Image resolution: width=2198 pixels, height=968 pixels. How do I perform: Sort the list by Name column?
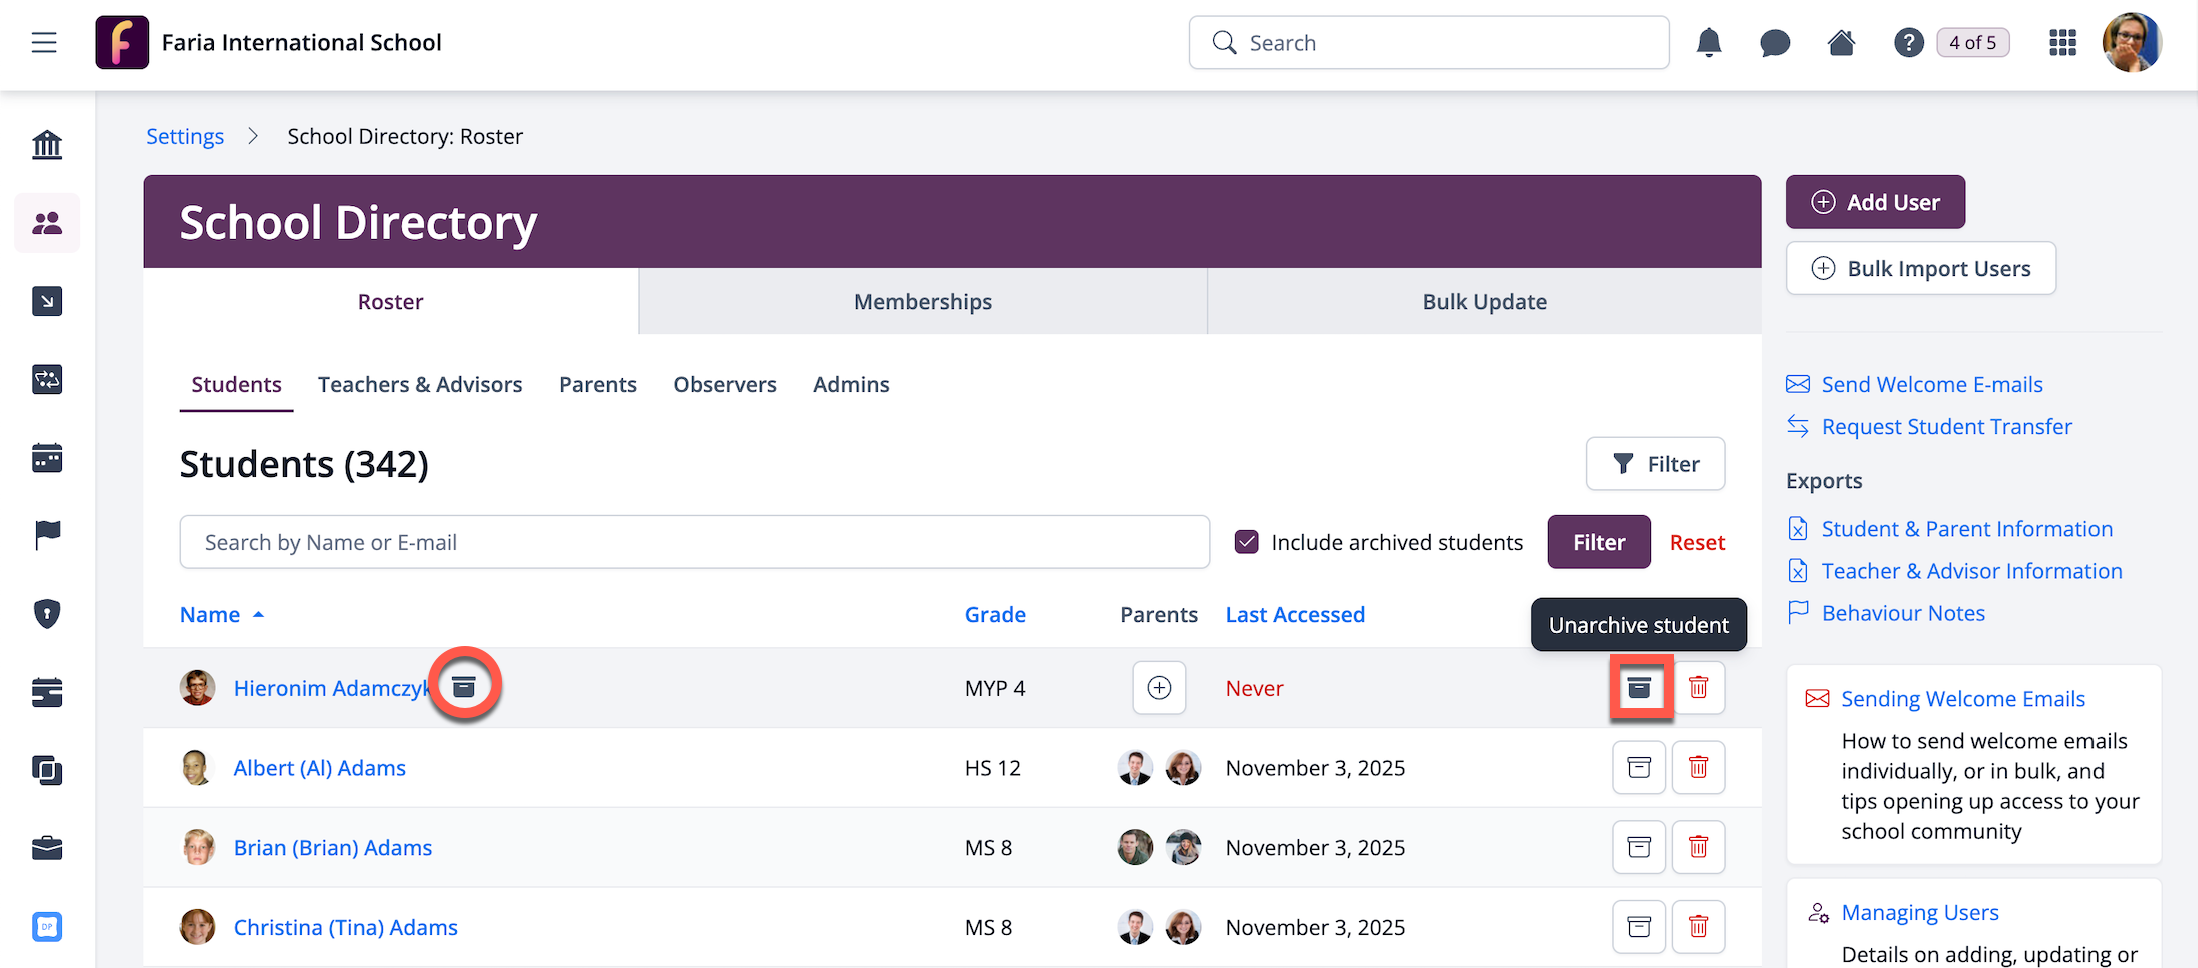pos(210,615)
